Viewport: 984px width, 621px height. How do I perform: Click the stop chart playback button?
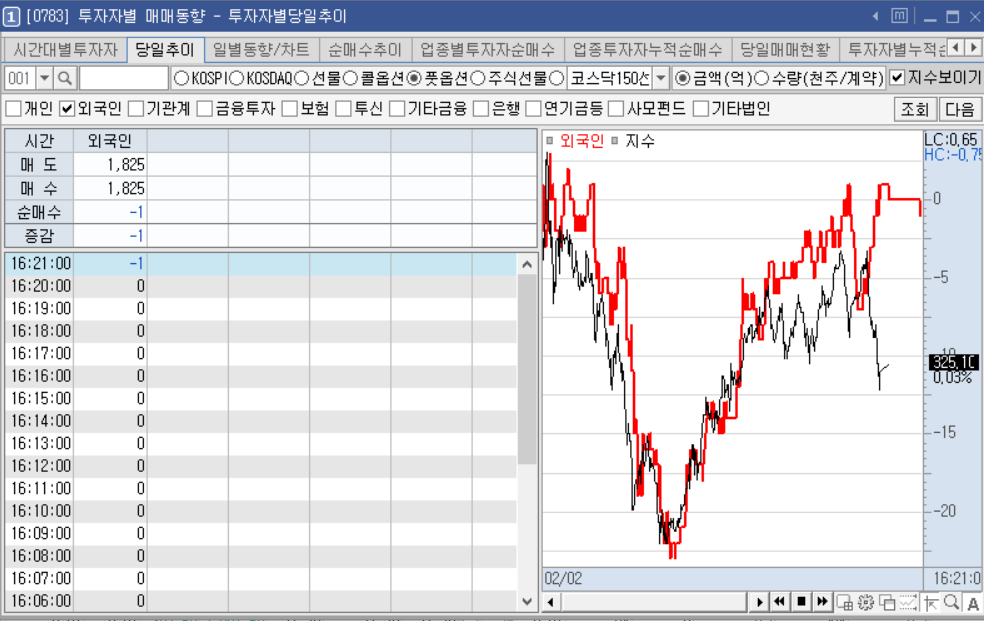[801, 602]
